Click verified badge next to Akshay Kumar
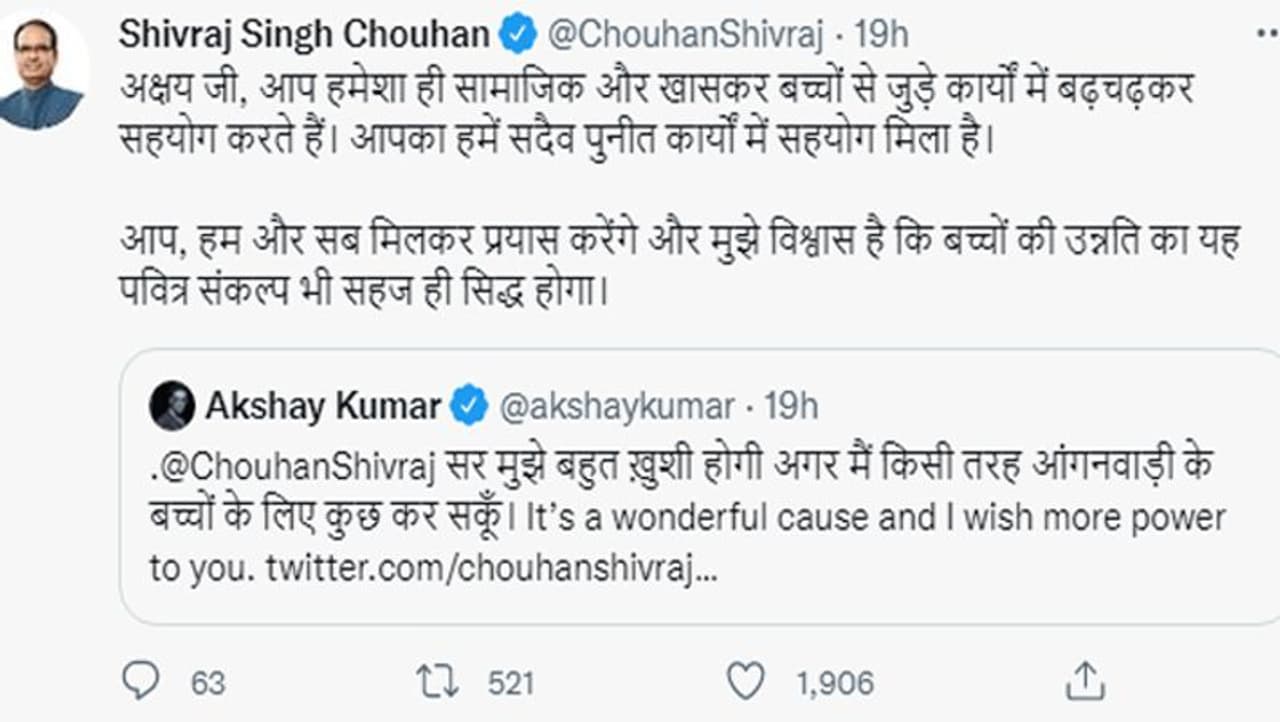 pyautogui.click(x=469, y=406)
